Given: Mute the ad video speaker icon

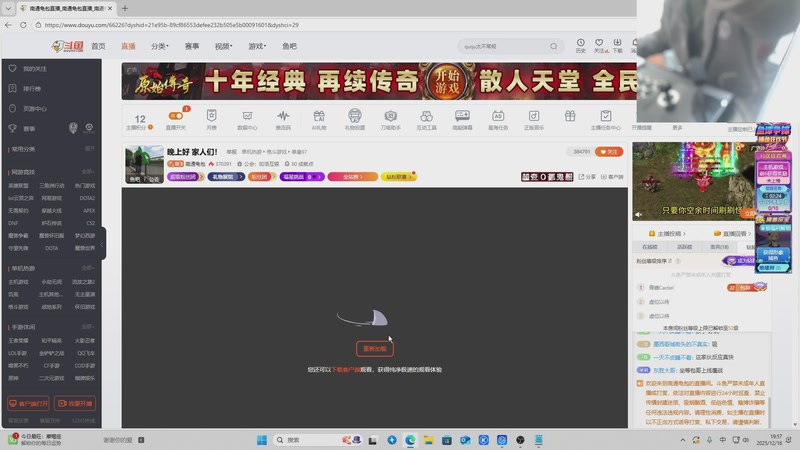Looking at the screenshot, I should [639, 215].
